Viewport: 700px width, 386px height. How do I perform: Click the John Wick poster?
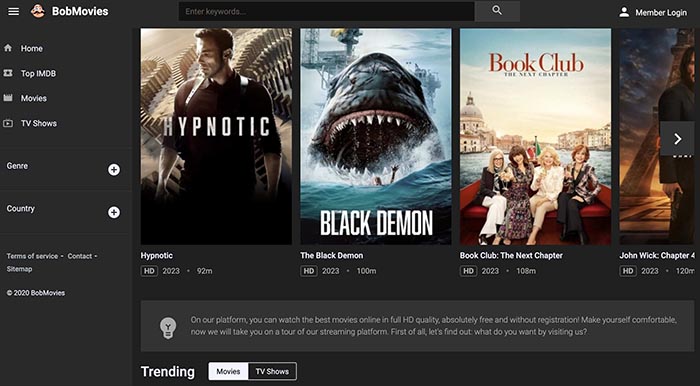coord(657,137)
